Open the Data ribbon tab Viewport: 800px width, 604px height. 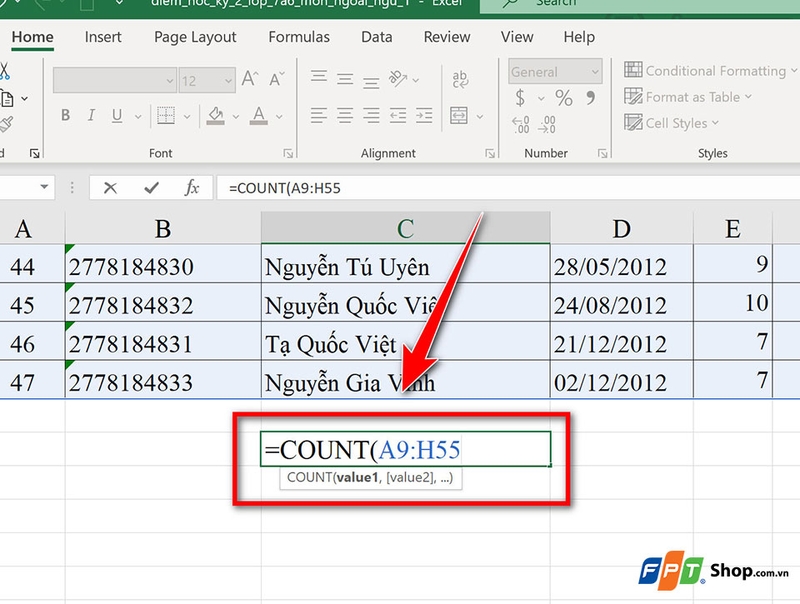(376, 37)
